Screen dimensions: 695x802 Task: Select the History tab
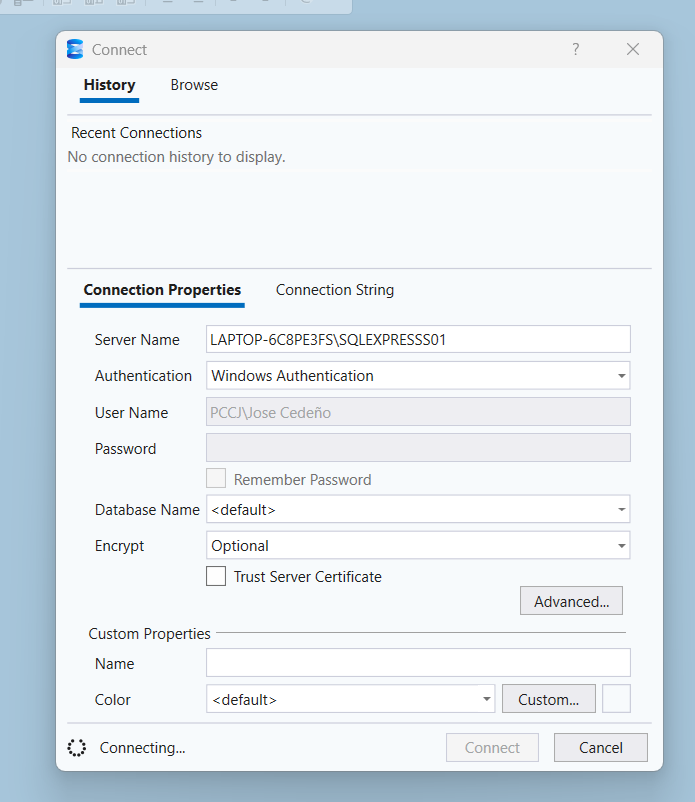pos(109,85)
